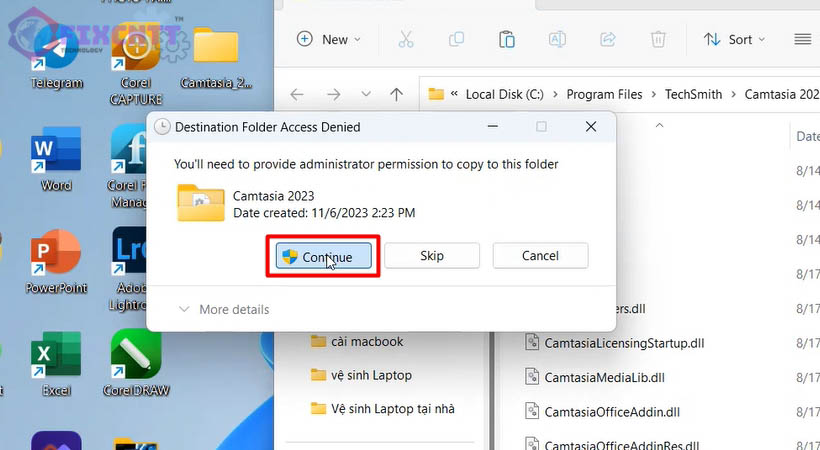Navigate up one folder level arrow
This screenshot has height=450, width=820.
click(396, 94)
